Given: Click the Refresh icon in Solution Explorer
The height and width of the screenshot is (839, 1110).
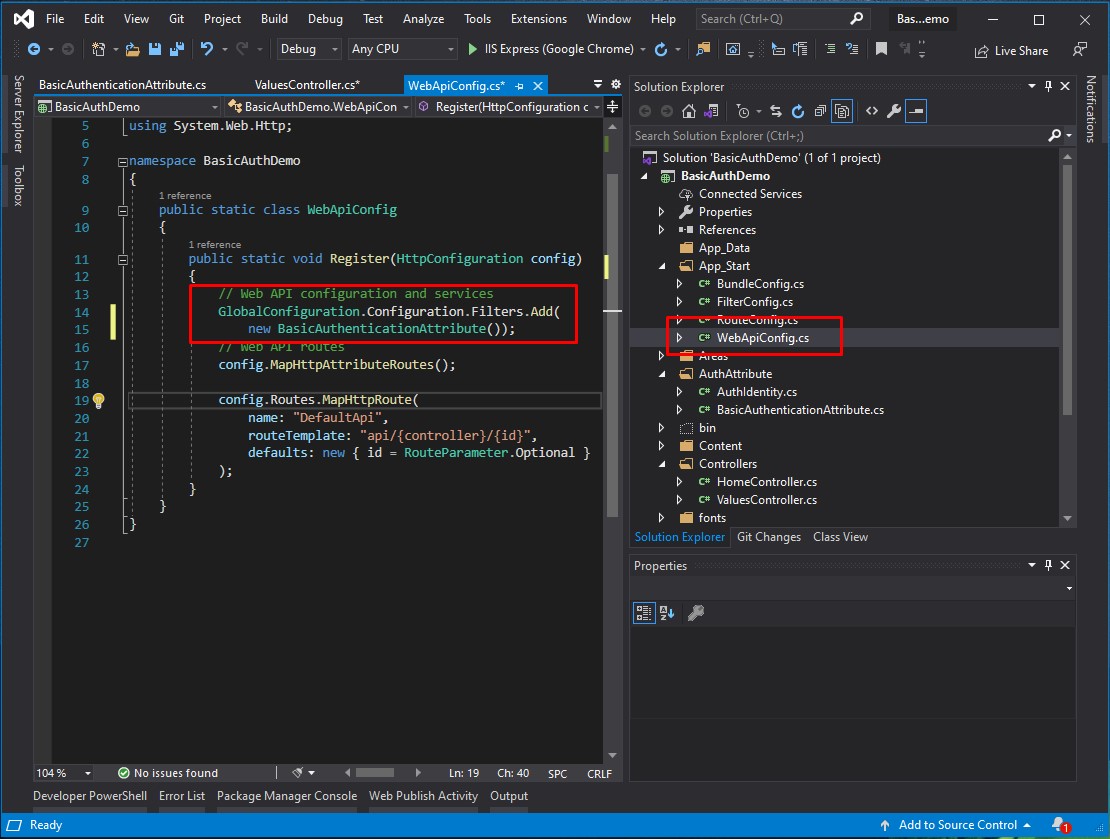Looking at the screenshot, I should (x=799, y=111).
